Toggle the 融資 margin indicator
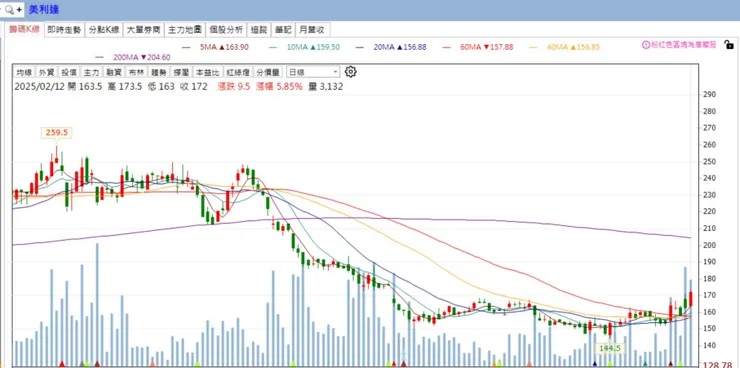 pyautogui.click(x=114, y=72)
